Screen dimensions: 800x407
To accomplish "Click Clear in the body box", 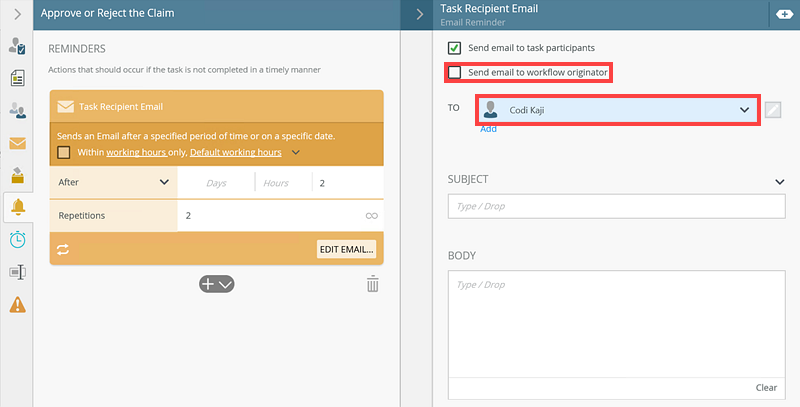I will [x=766, y=388].
